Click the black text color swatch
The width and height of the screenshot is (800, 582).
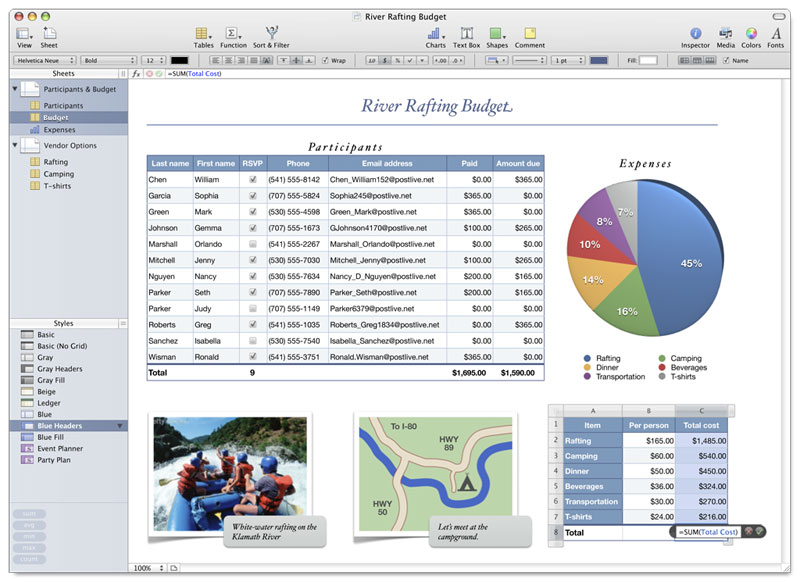[179, 61]
